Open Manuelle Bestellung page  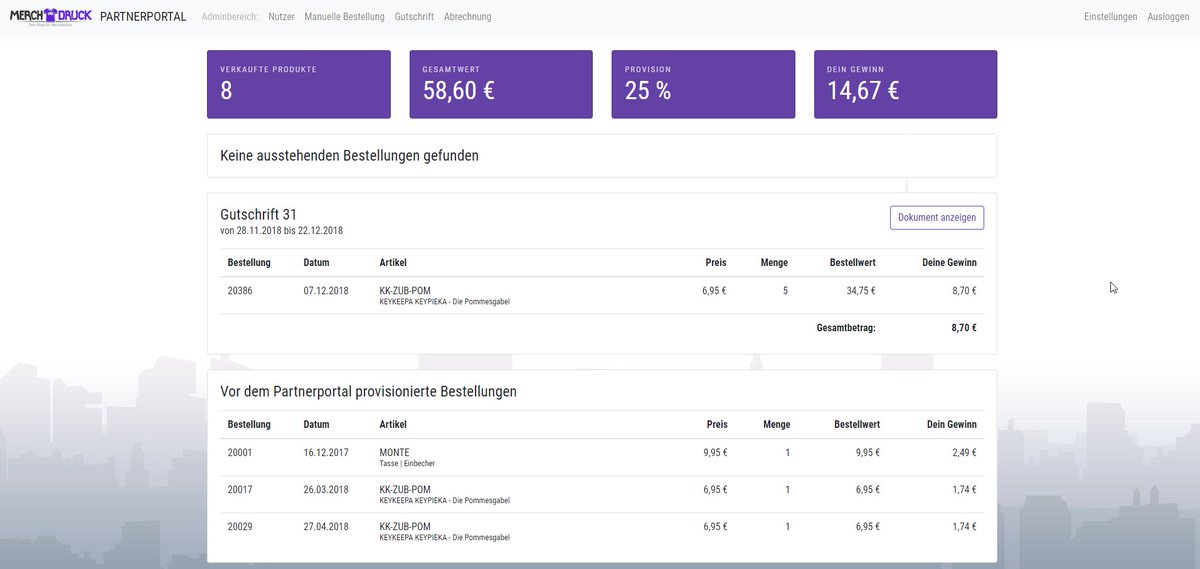tap(344, 17)
